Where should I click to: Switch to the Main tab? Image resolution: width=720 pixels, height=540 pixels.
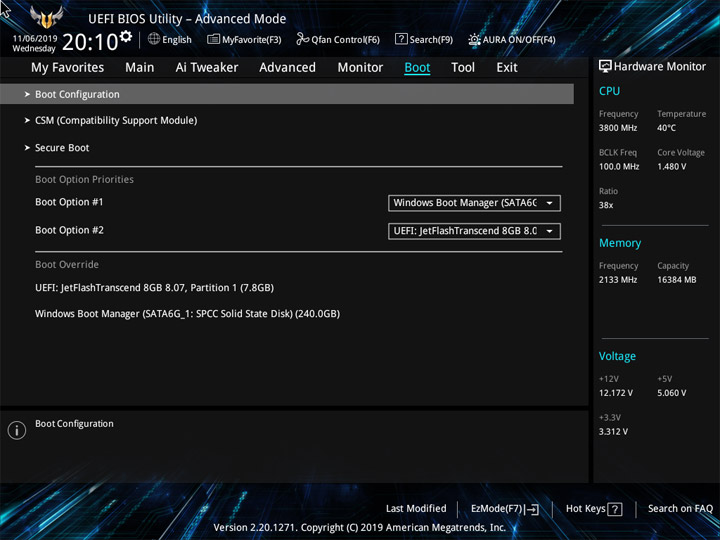[140, 68]
